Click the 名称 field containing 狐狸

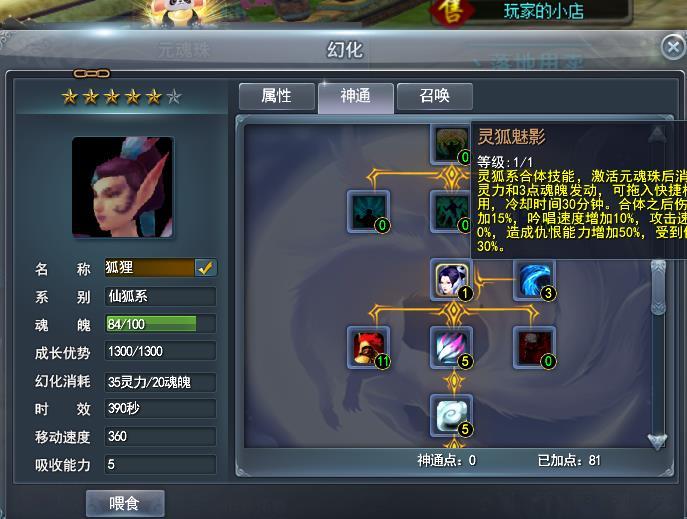150,268
